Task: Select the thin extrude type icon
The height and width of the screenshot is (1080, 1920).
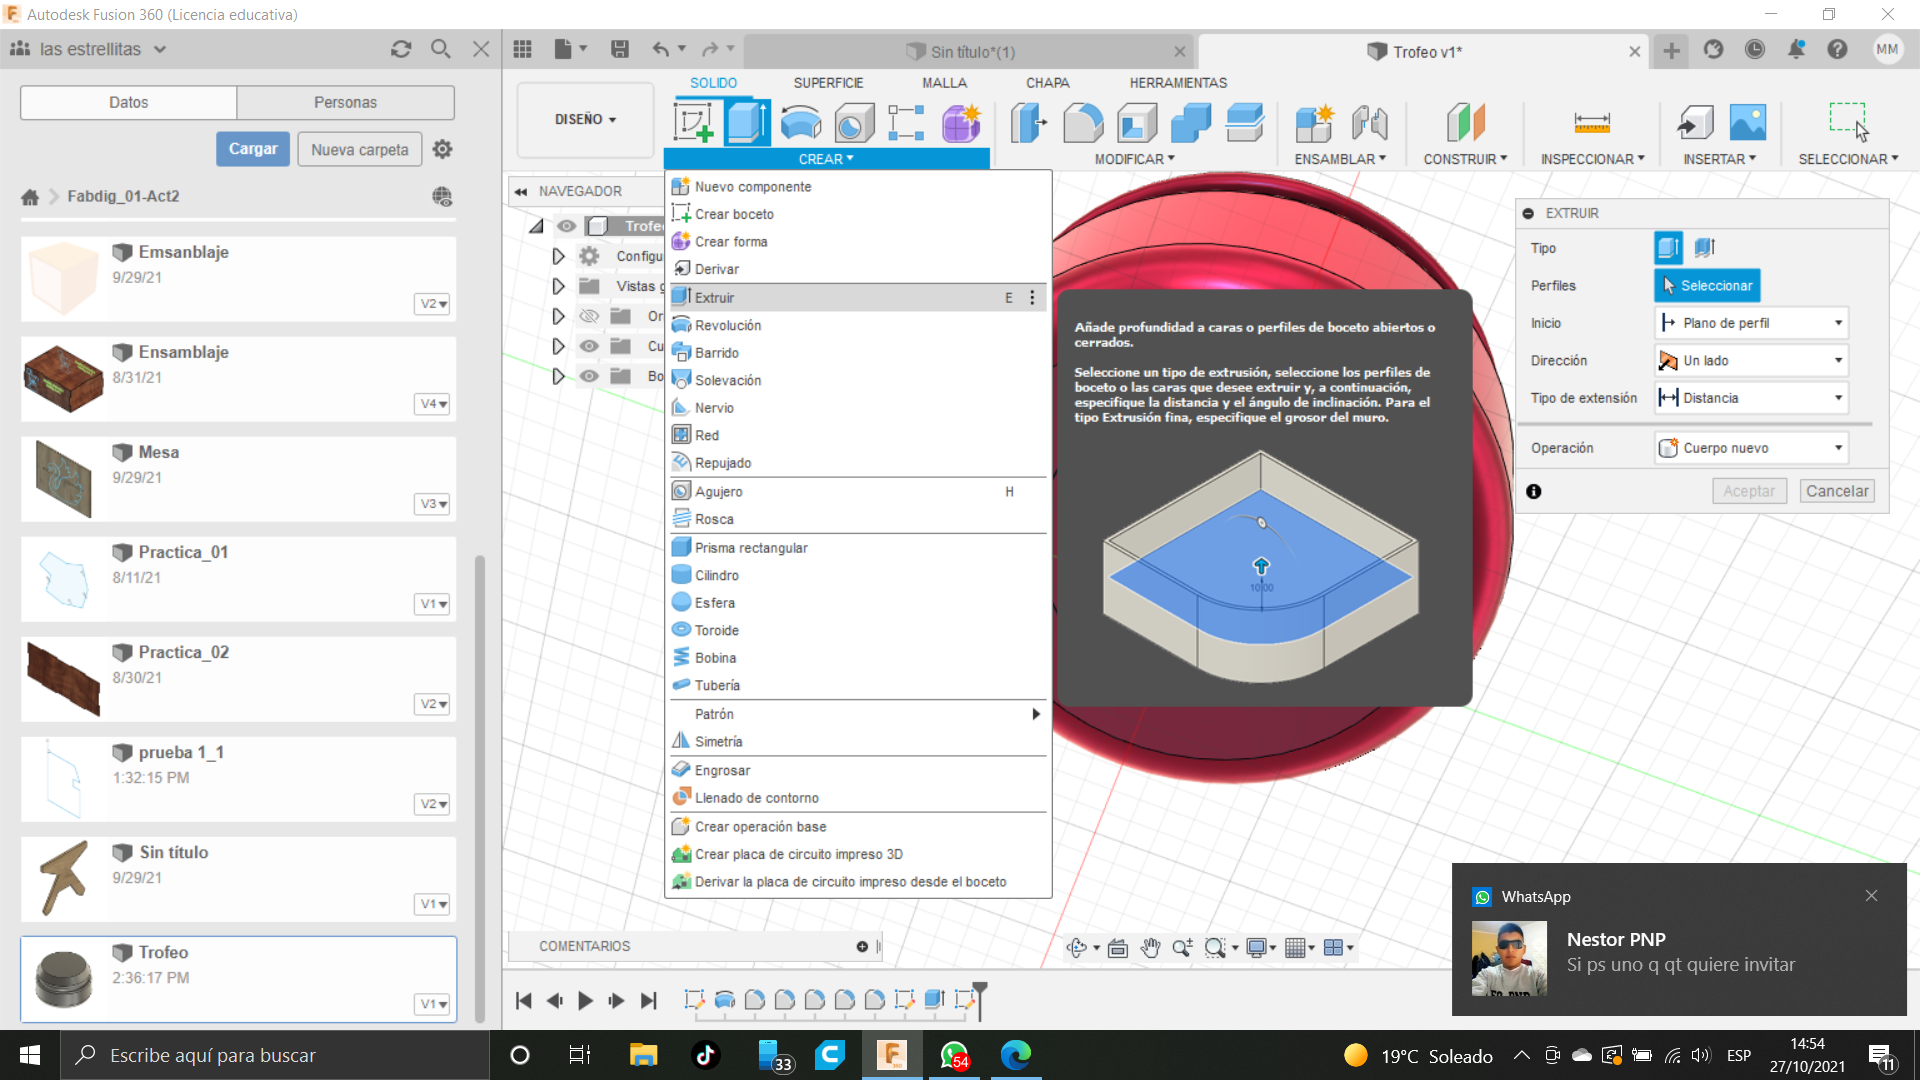Action: click(1705, 247)
